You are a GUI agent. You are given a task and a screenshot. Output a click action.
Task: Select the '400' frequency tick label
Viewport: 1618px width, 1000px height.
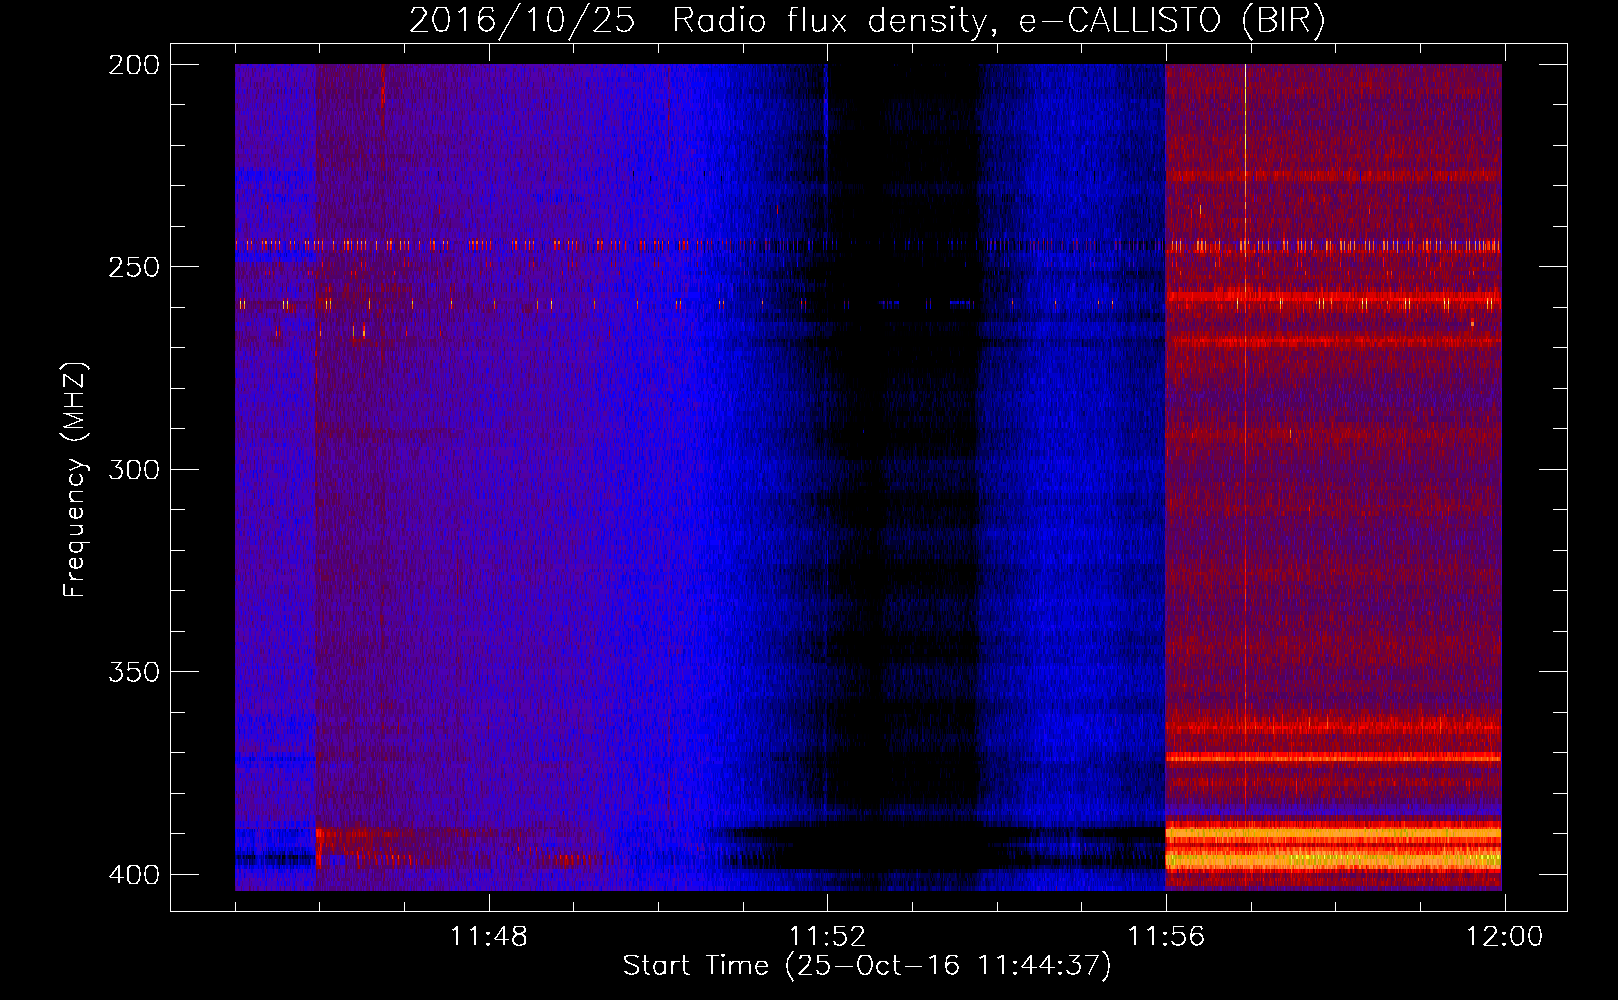coord(134,874)
